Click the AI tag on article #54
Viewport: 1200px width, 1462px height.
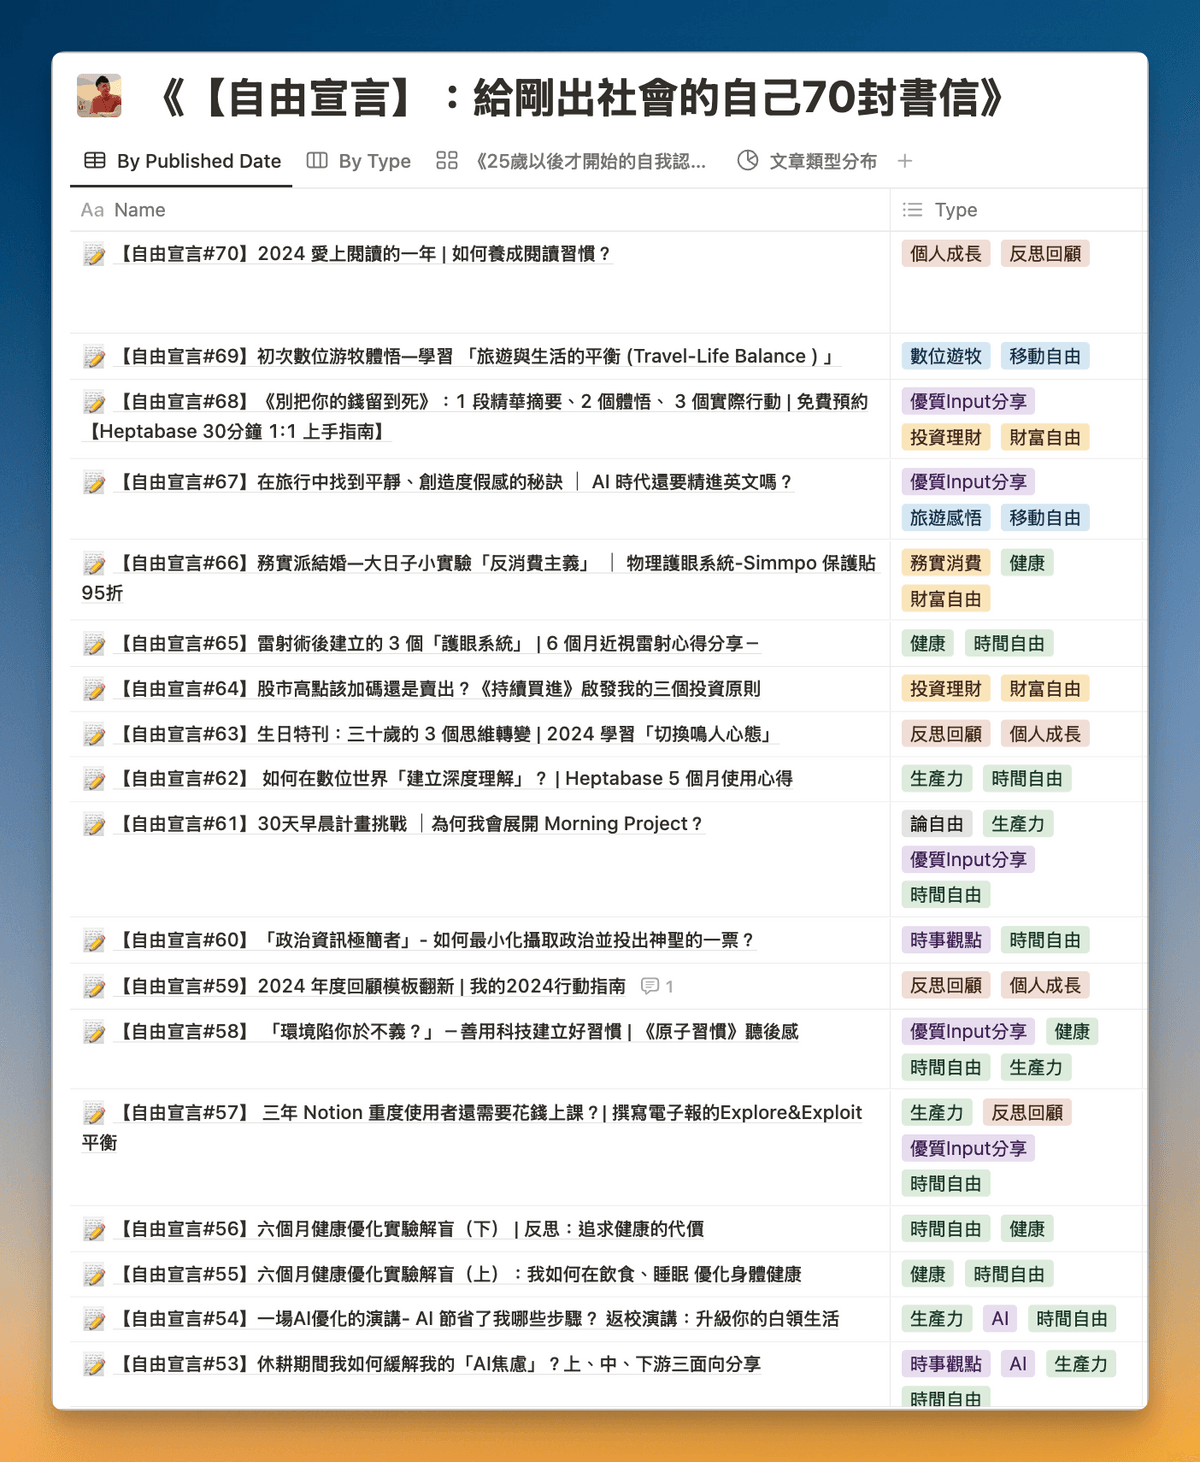click(1000, 1319)
